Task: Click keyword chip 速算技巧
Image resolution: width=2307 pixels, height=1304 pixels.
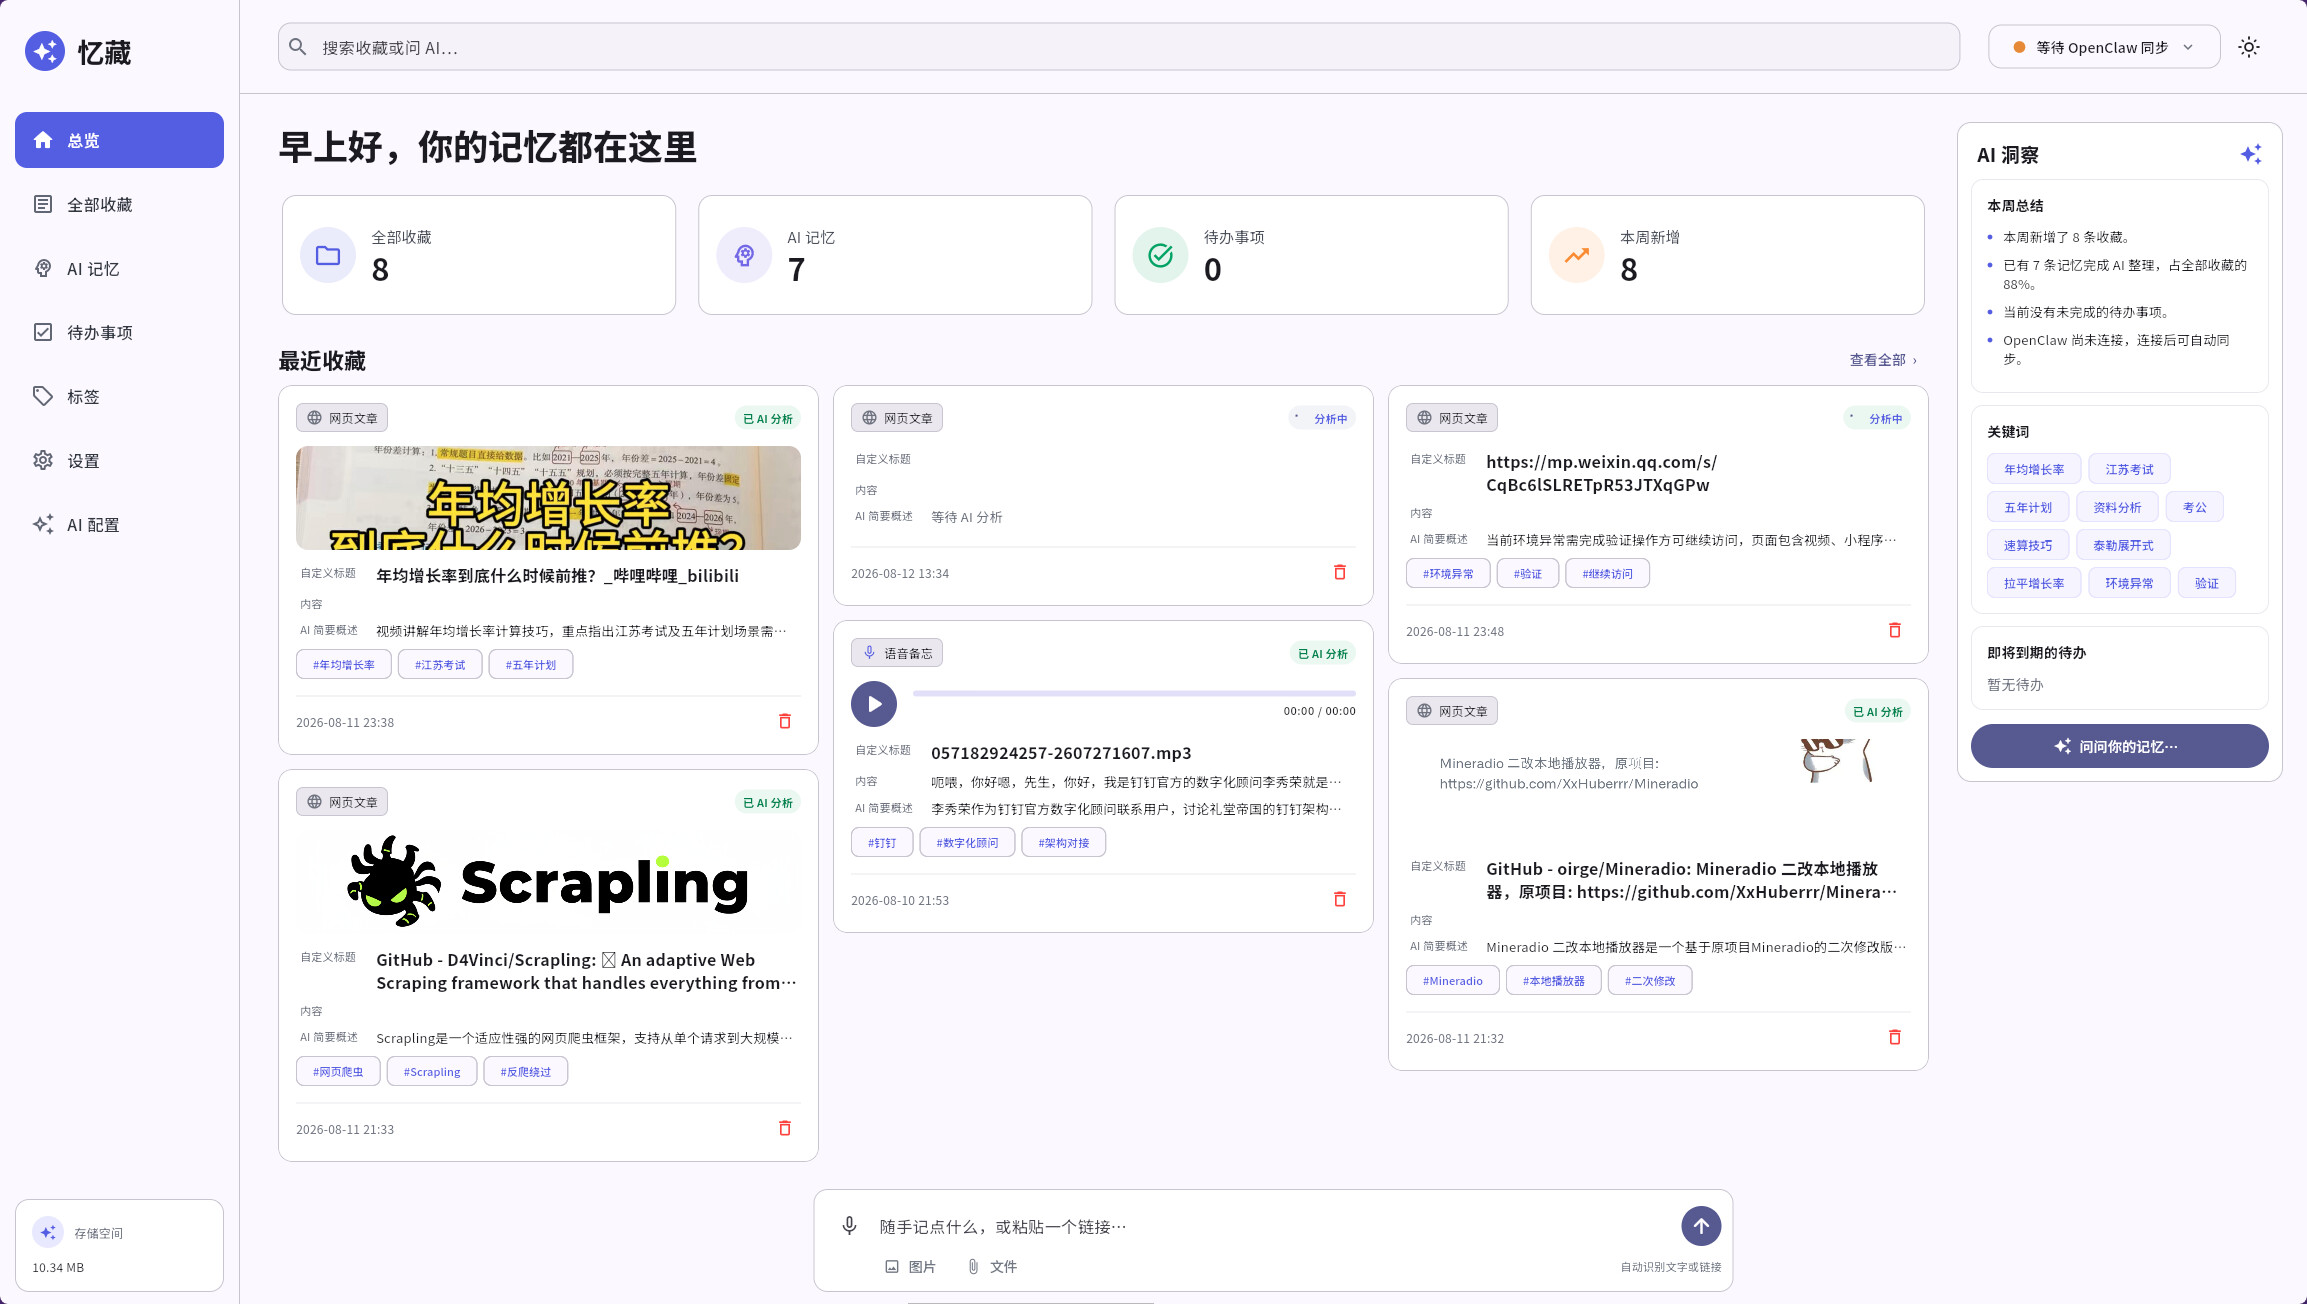Action: [x=2028, y=545]
